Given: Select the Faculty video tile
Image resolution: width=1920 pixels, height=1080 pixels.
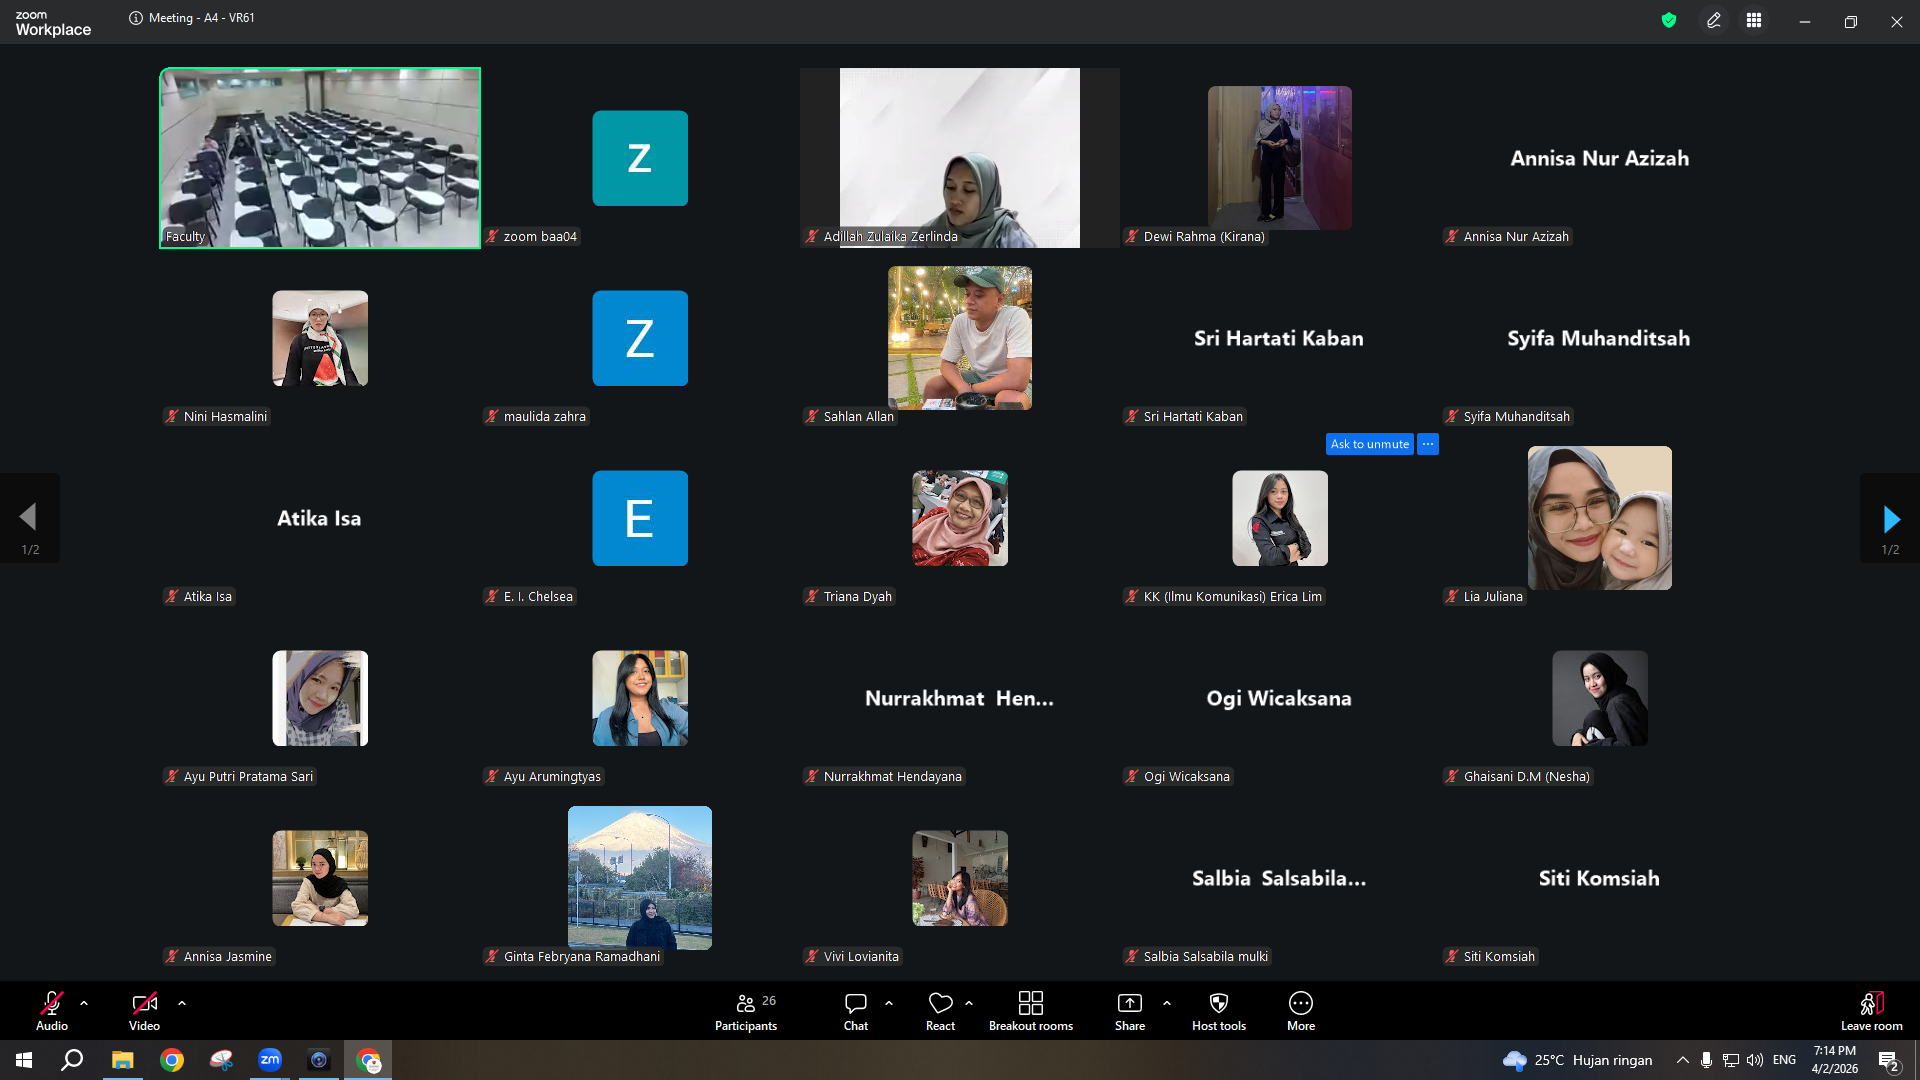Looking at the screenshot, I should tap(320, 158).
